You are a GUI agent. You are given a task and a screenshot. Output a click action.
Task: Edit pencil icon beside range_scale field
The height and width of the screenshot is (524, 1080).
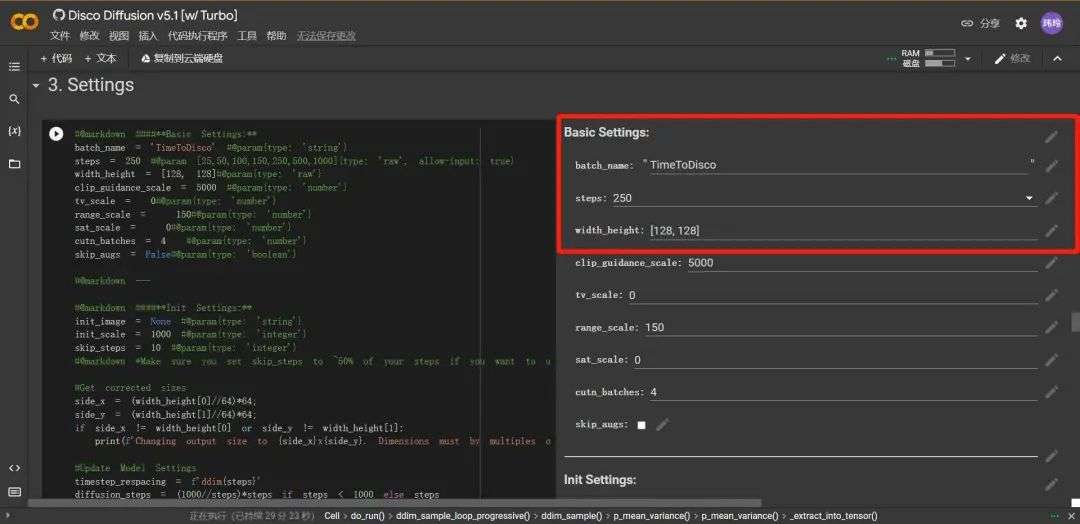pos(1051,328)
